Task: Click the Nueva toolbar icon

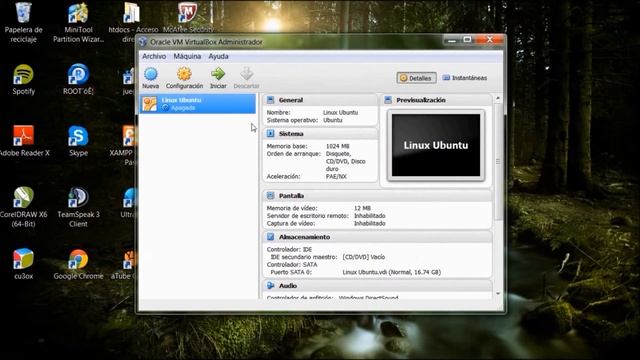Action: click(x=151, y=74)
